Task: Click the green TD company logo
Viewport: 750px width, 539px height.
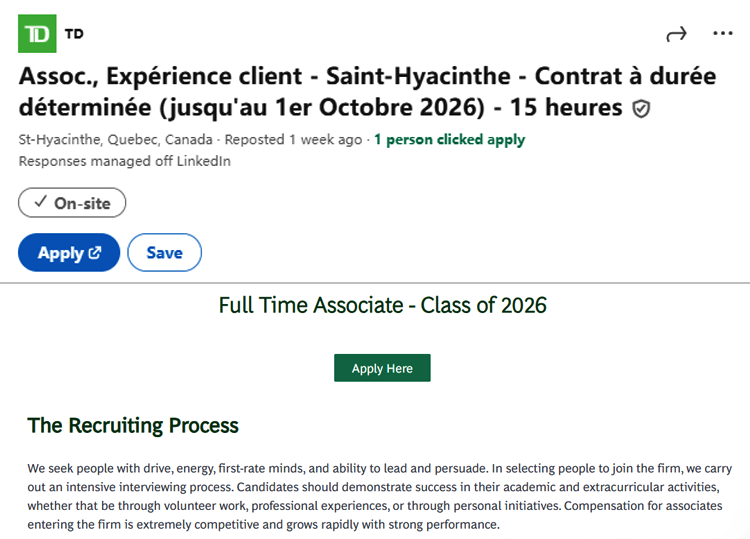Action: point(37,33)
